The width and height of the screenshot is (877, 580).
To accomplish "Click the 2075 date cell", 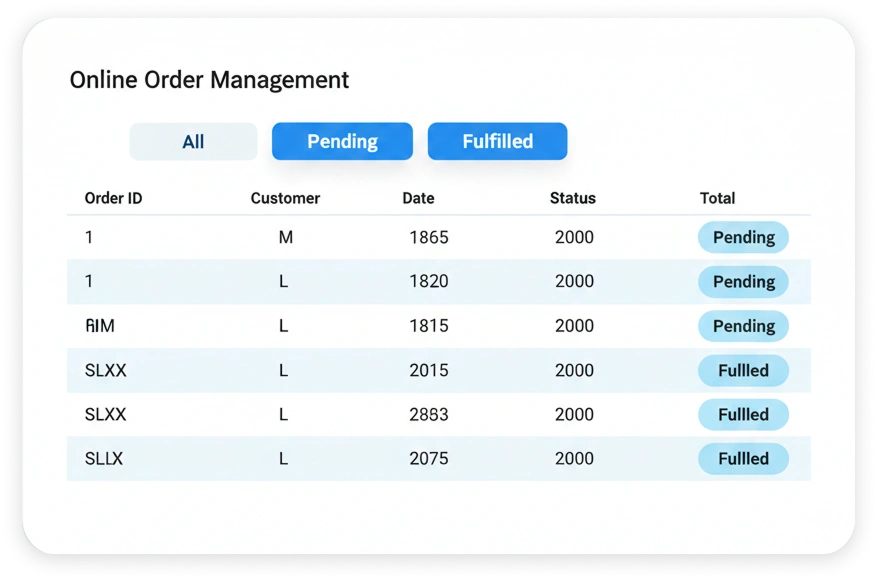I will point(429,459).
